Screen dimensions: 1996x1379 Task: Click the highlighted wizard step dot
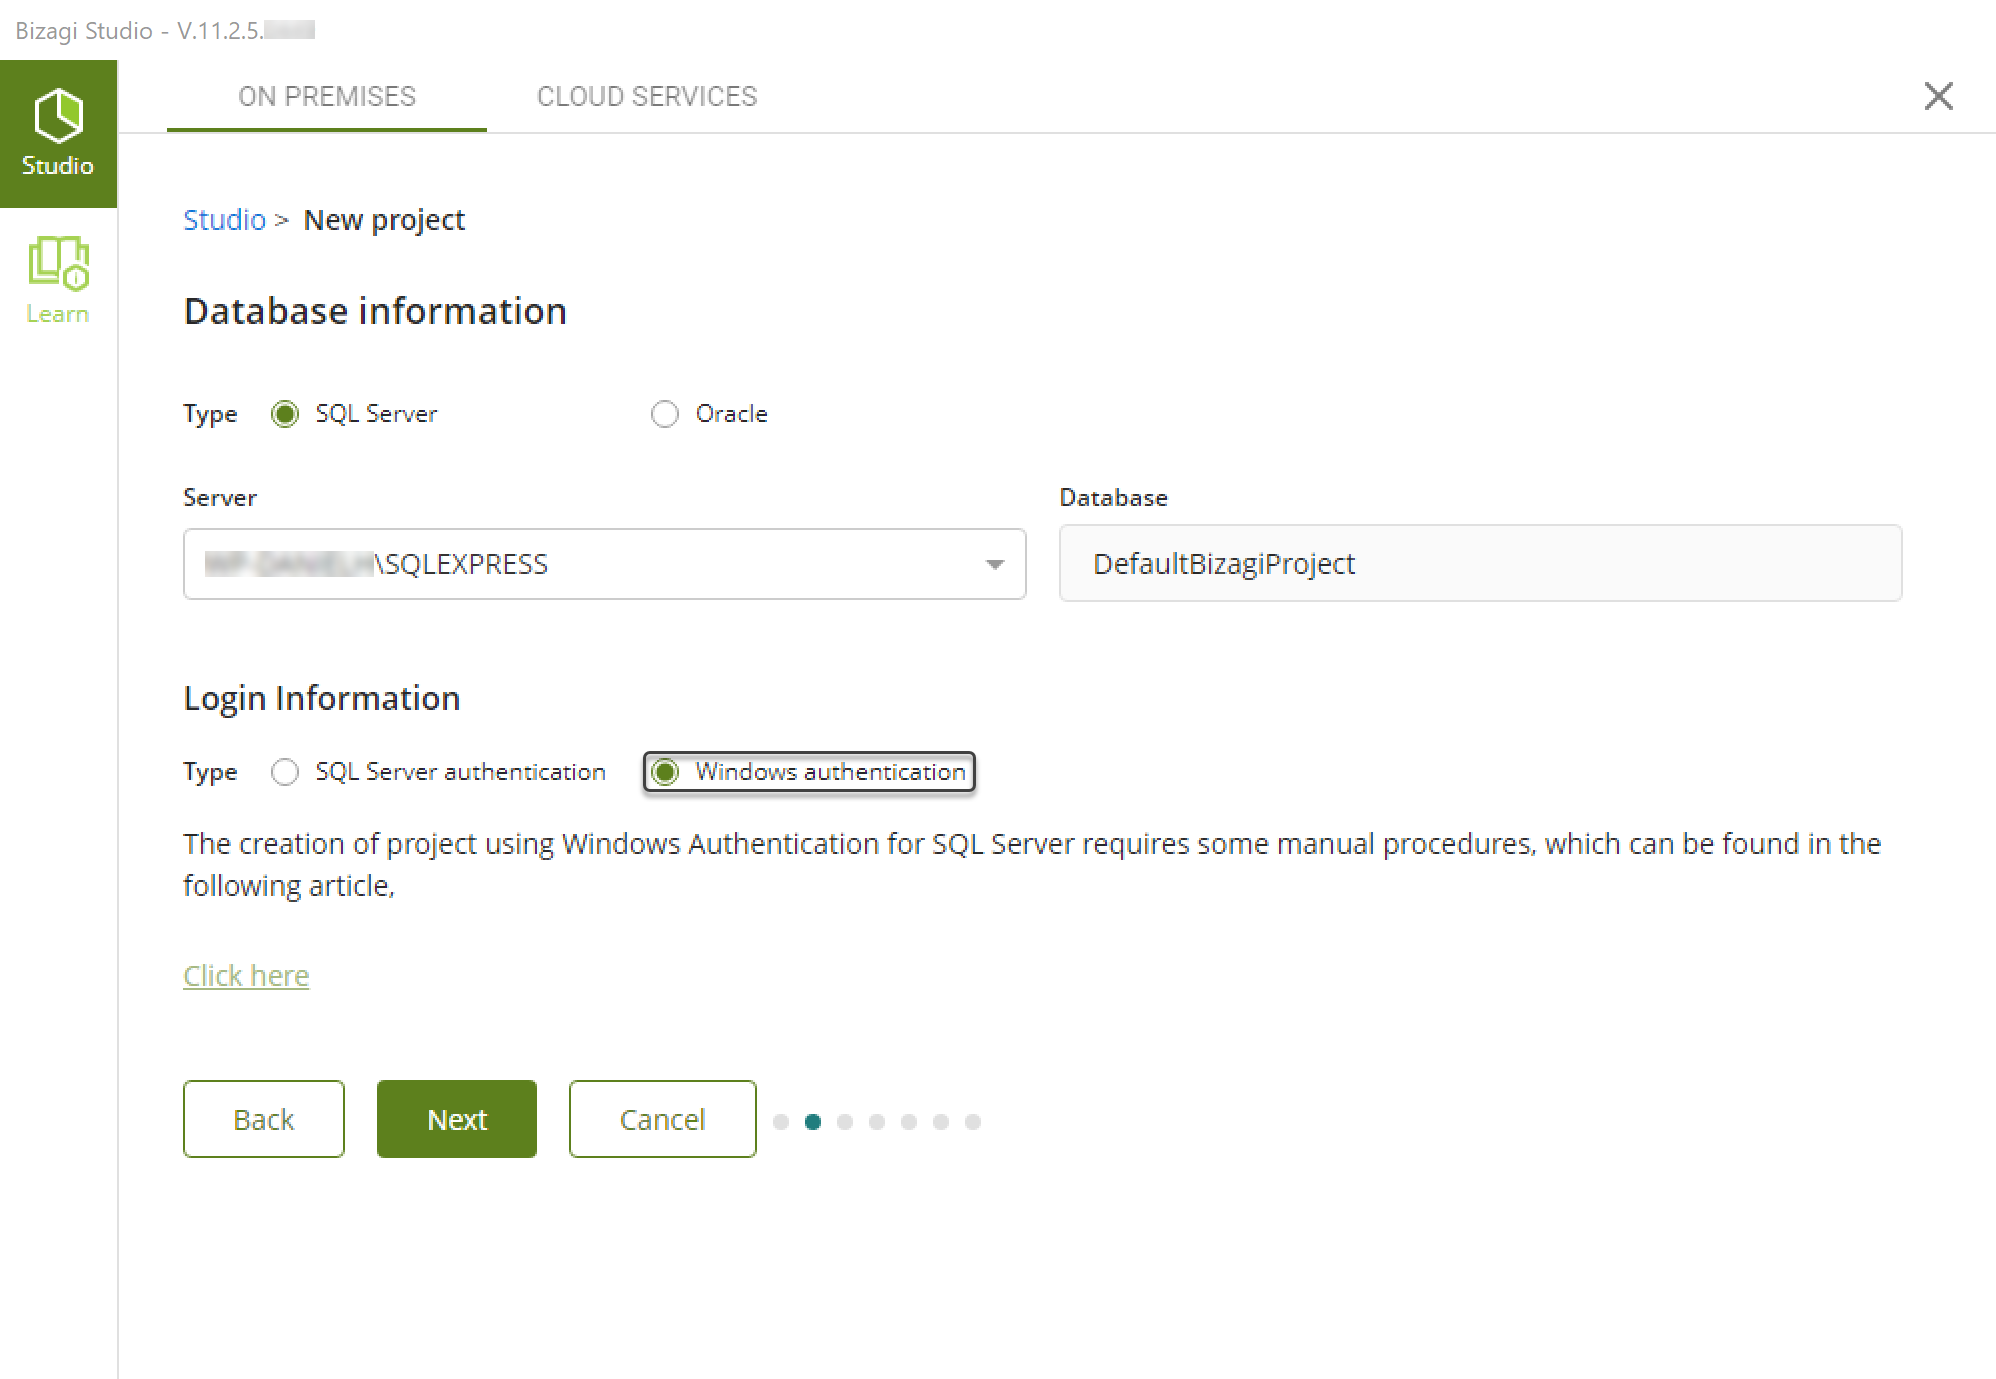[813, 1122]
